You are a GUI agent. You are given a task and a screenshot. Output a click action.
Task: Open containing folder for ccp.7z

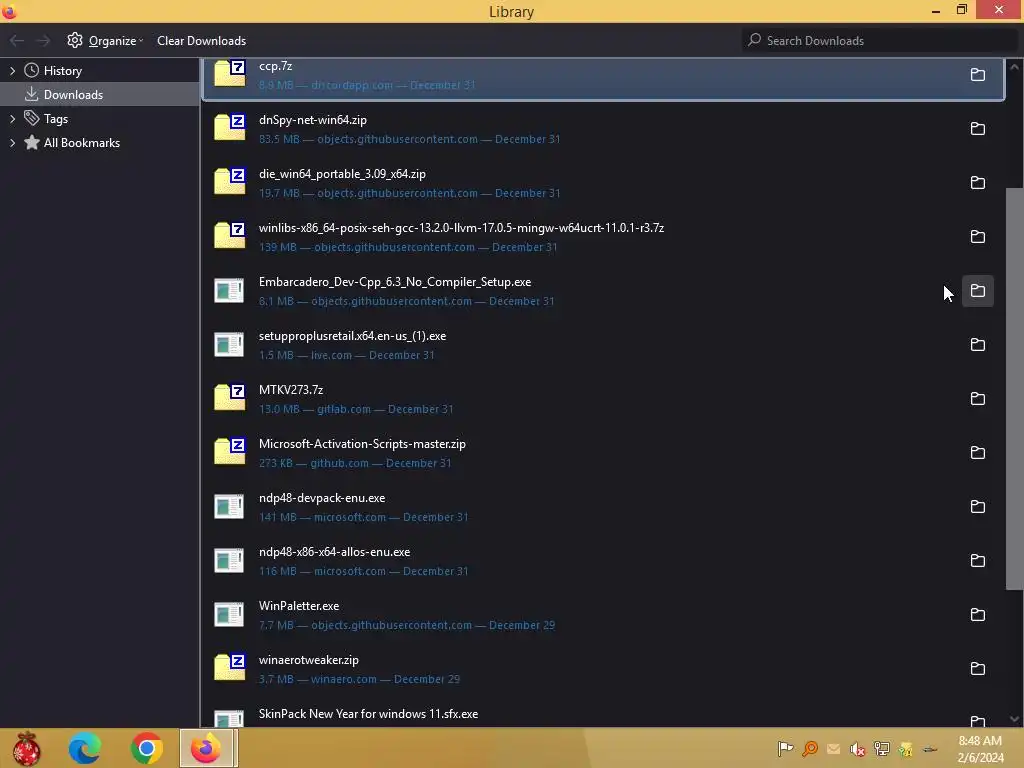point(978,74)
